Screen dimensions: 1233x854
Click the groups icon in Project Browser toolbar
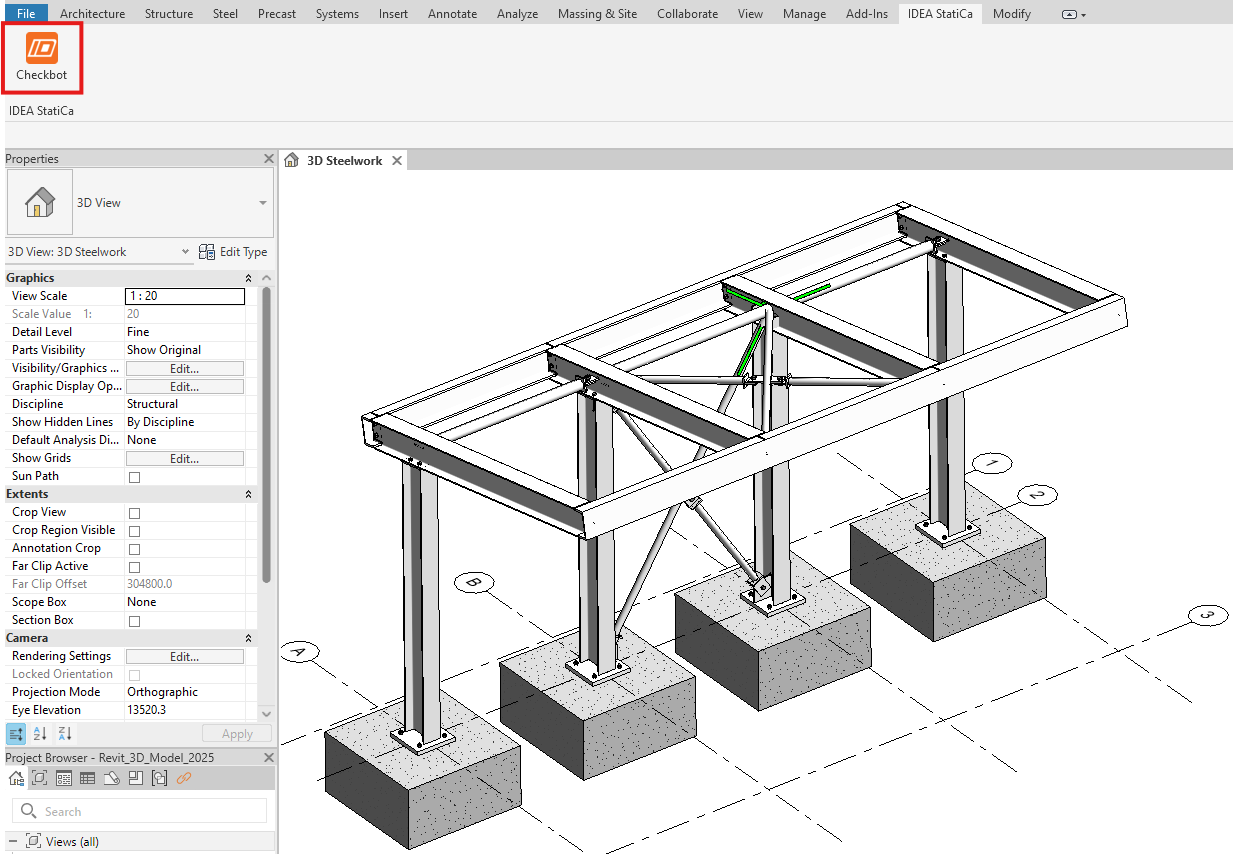tap(160, 778)
